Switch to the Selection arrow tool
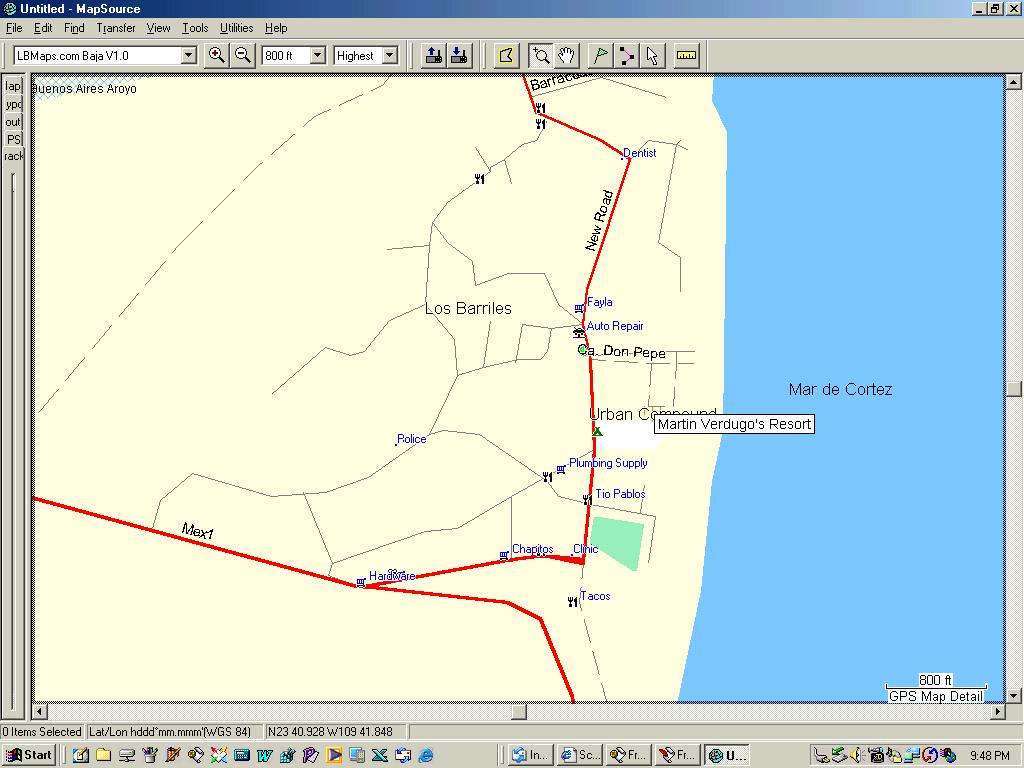 [652, 56]
